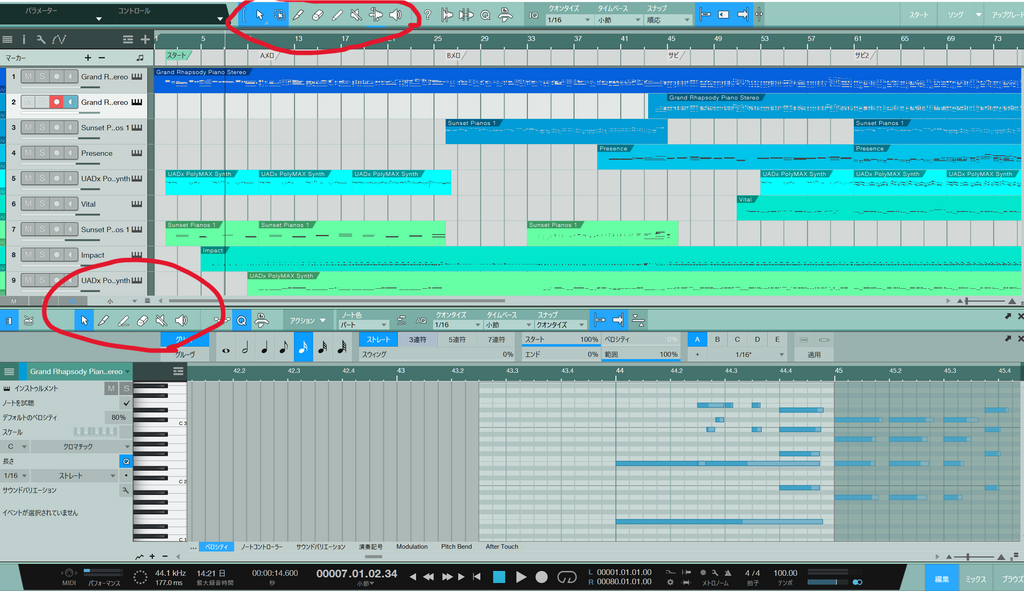Image resolution: width=1024 pixels, height=591 pixels.
Task: Open the wrench options icon above track list
Action: point(40,40)
